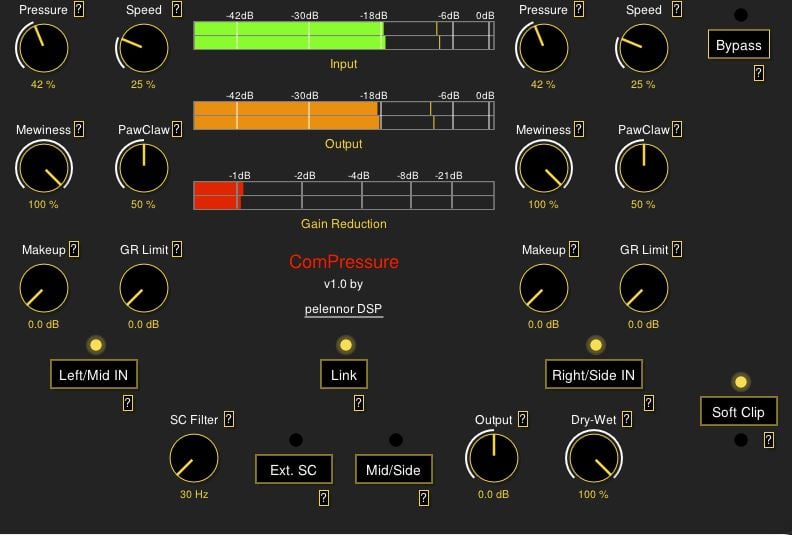Image resolution: width=792 pixels, height=535 pixels.
Task: Click the help icon next to SC Filter
Action: click(229, 419)
